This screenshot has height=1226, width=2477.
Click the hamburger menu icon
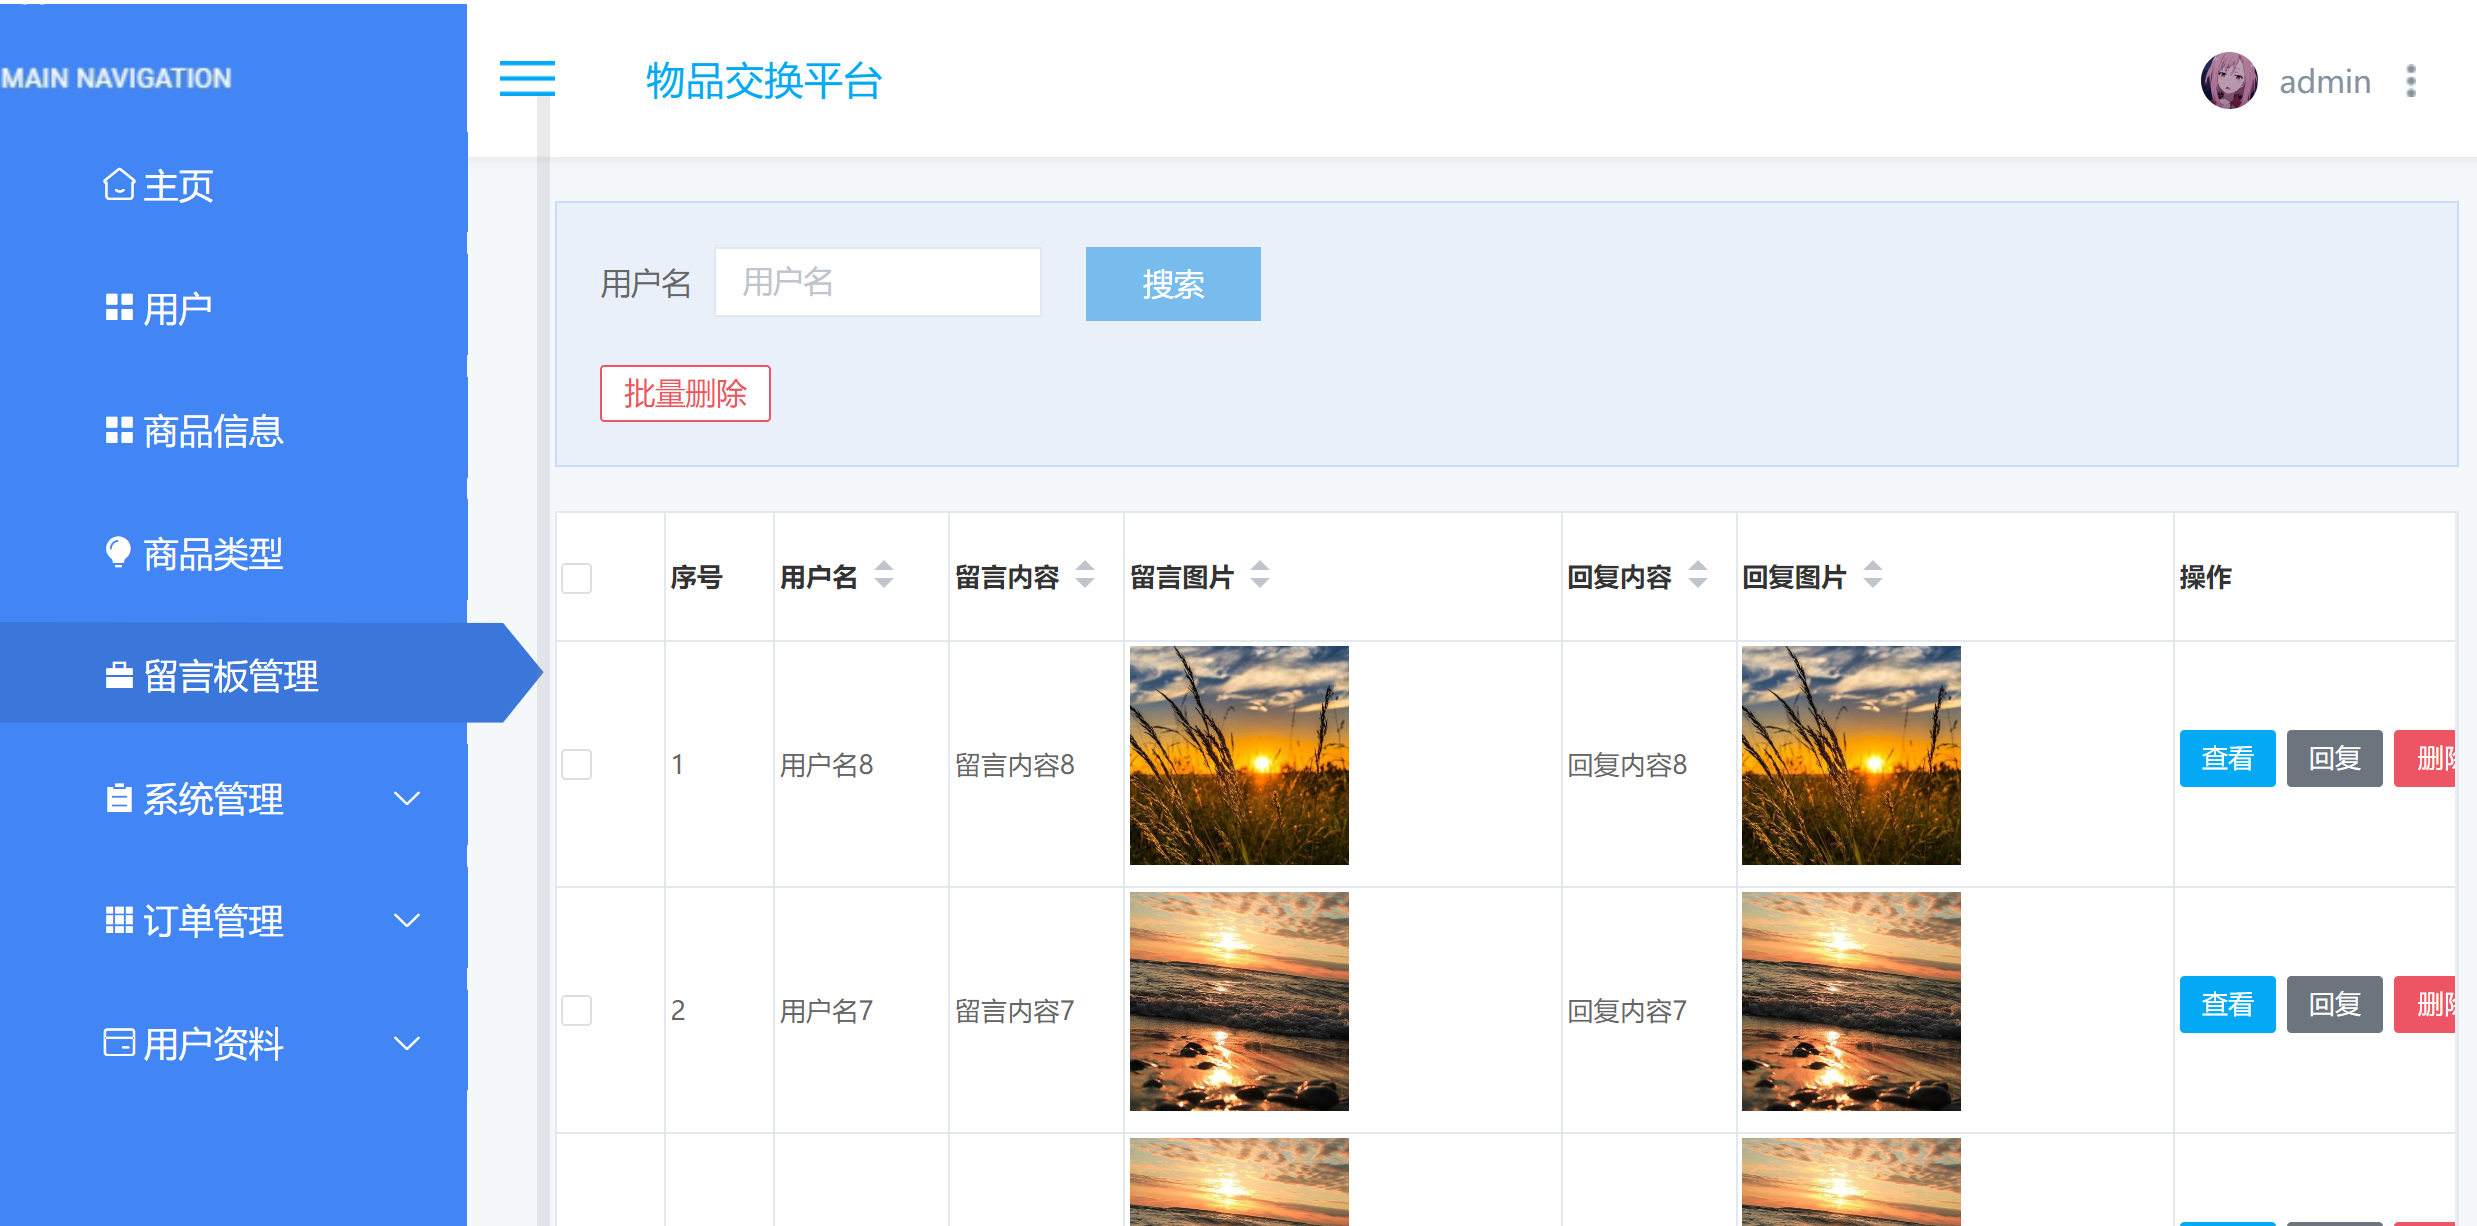[527, 79]
